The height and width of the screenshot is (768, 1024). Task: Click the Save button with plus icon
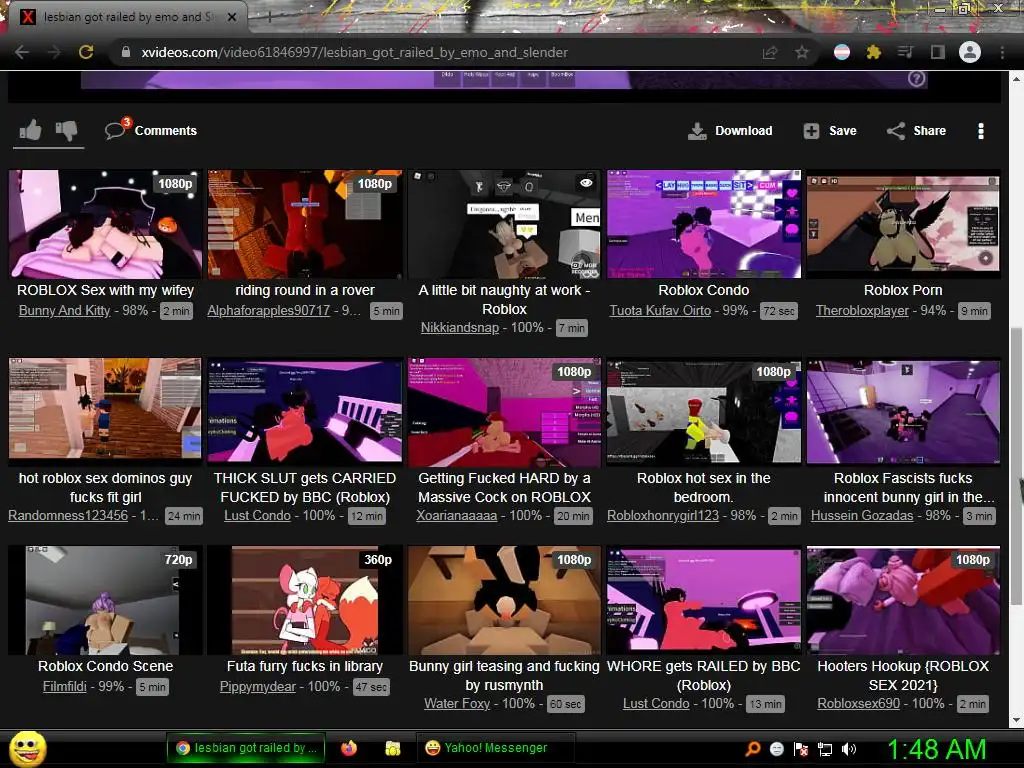830,131
